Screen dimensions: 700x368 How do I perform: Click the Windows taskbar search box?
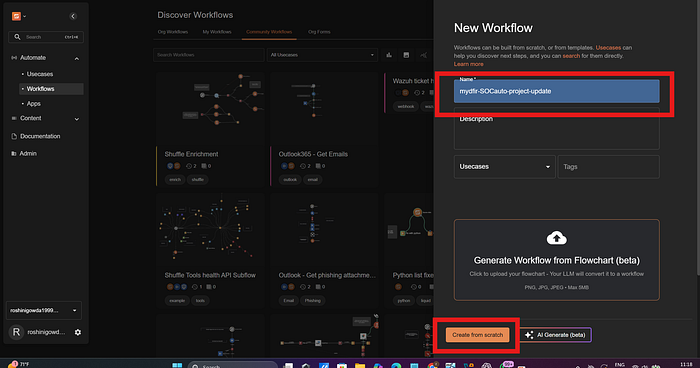pos(233,365)
